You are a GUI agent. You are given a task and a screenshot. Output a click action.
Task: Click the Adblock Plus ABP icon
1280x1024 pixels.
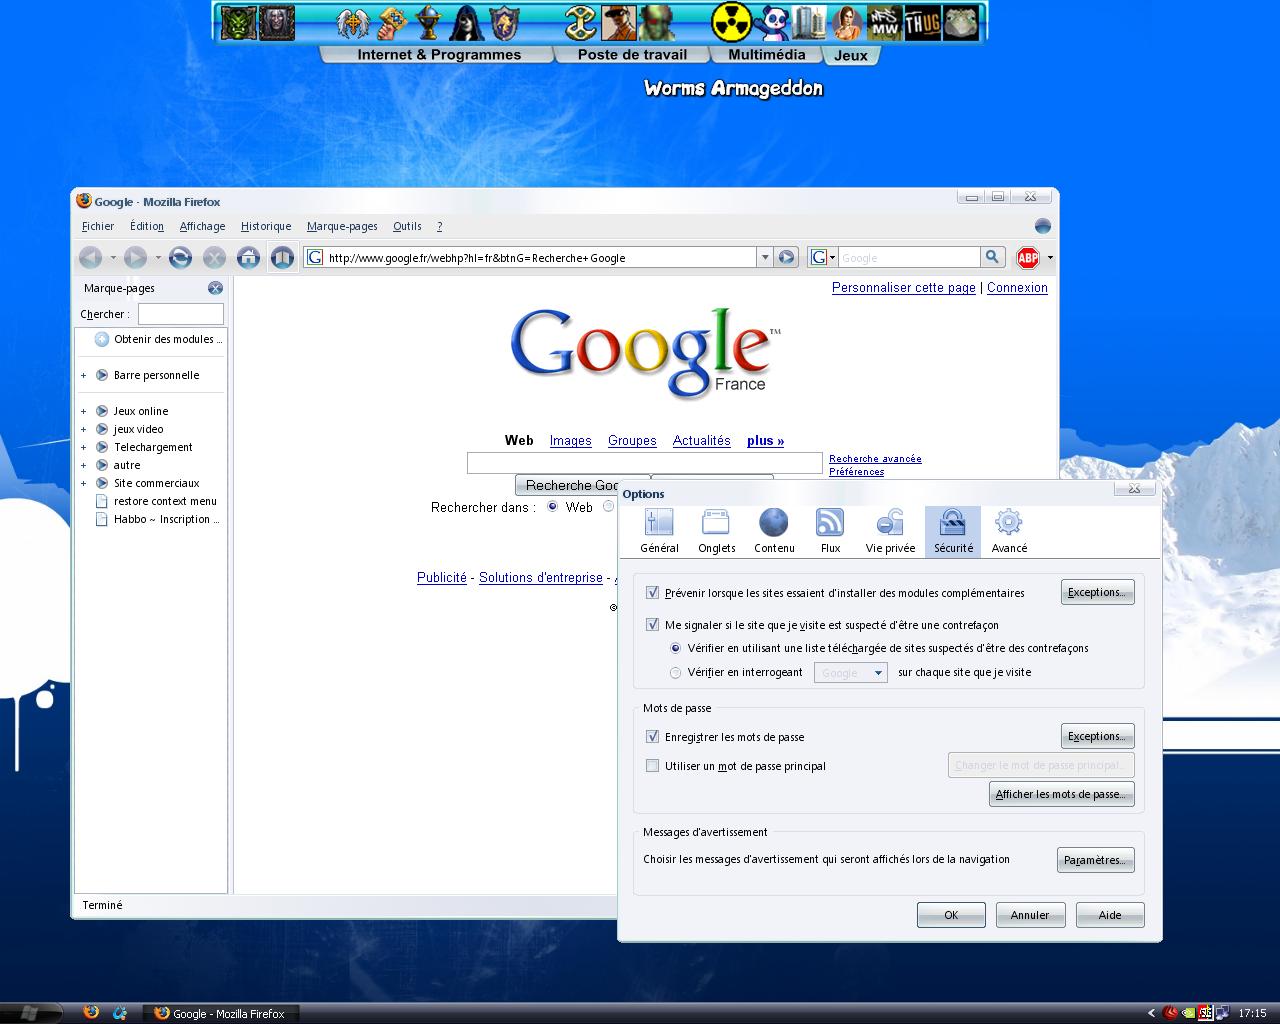coord(1027,258)
